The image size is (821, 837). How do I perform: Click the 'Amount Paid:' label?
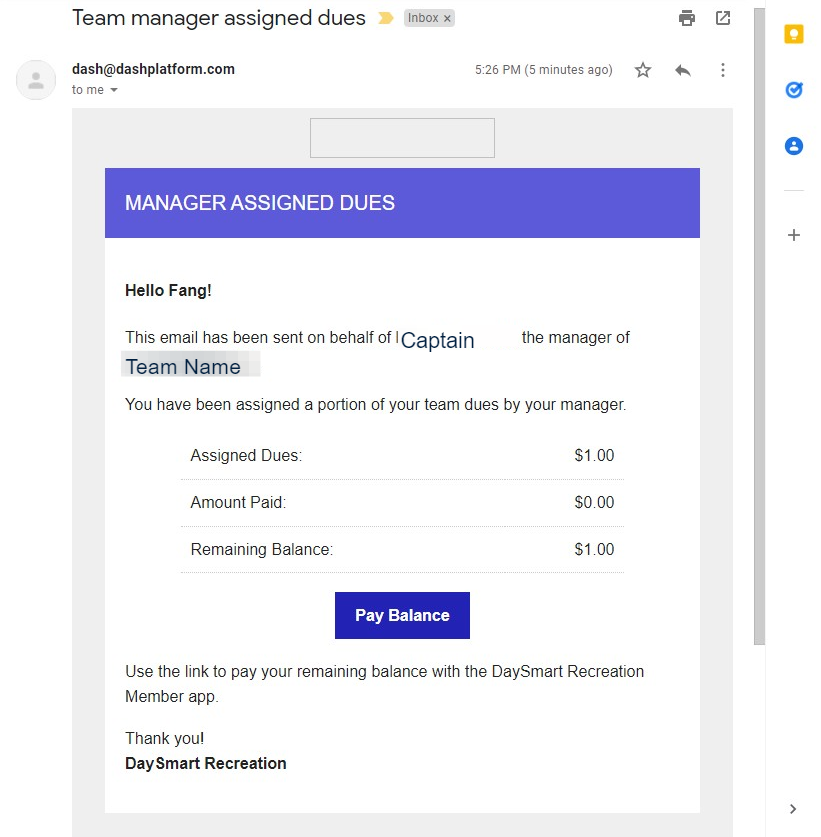pos(238,502)
